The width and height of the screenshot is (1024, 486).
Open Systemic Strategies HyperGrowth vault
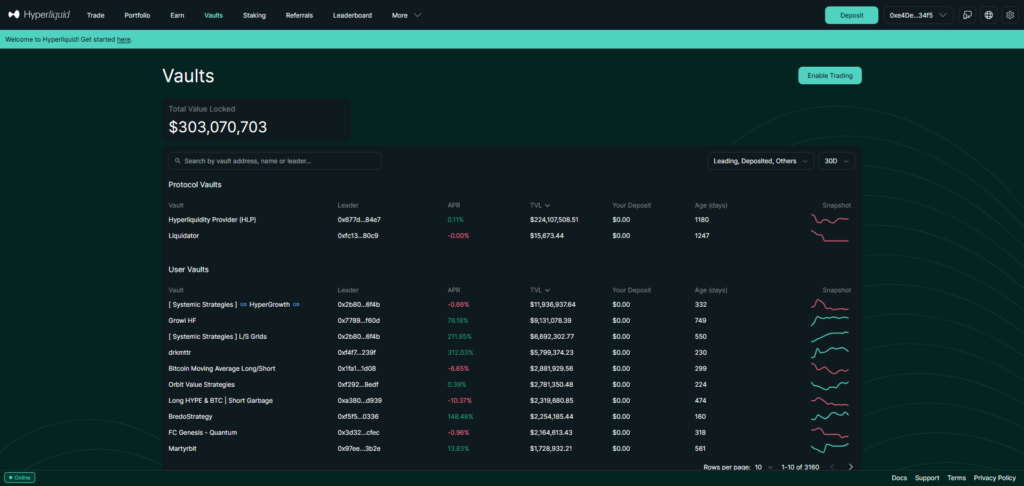234,304
